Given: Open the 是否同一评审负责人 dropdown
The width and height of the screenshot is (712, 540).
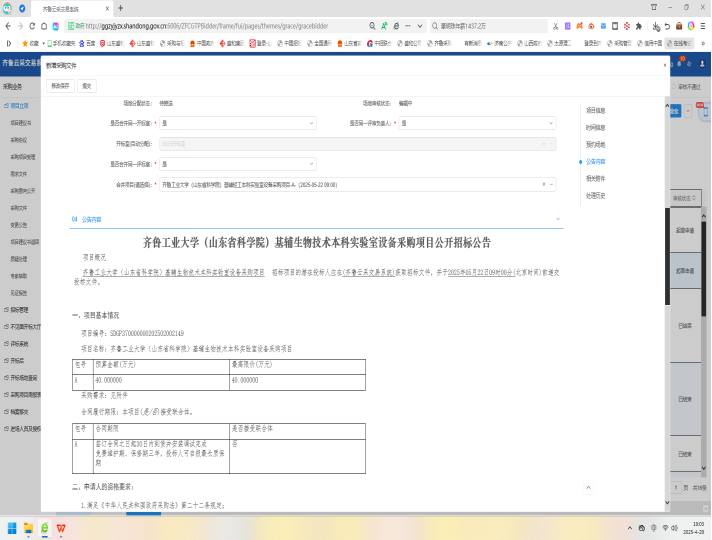Looking at the screenshot, I should click(477, 123).
